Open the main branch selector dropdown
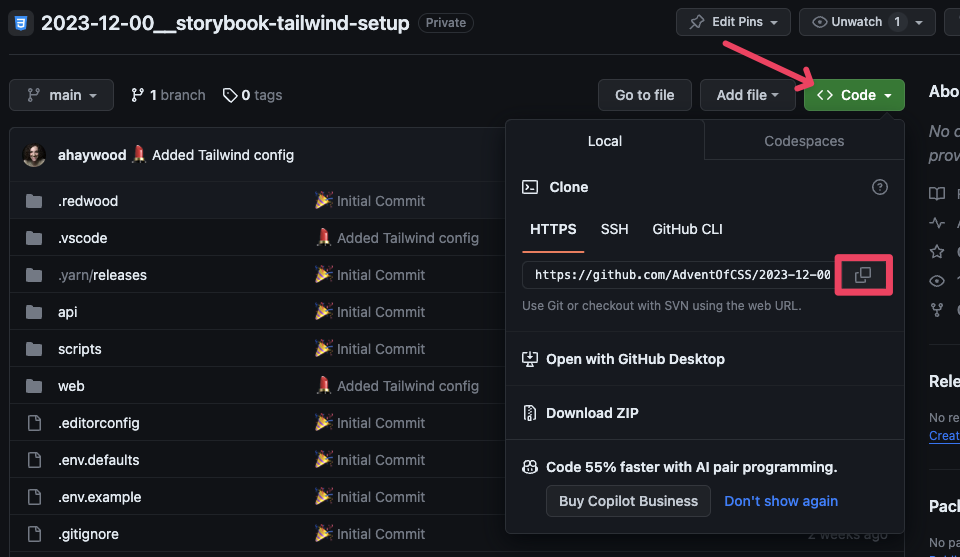Image resolution: width=960 pixels, height=557 pixels. pos(61,95)
